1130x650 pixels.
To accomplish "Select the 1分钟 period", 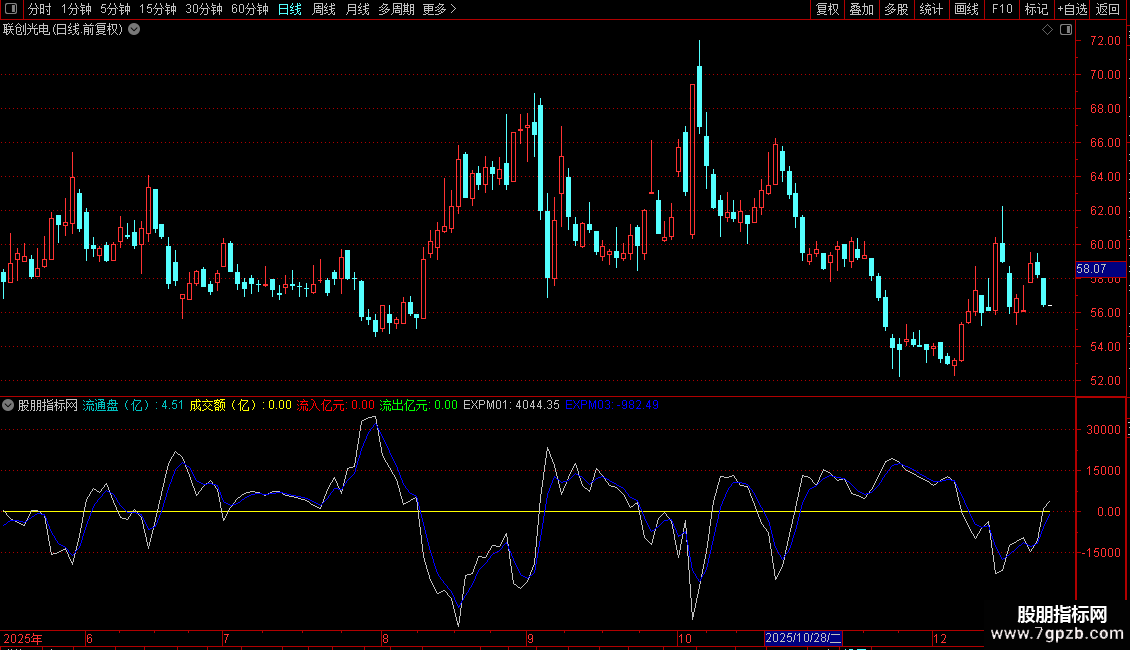I will (76, 9).
